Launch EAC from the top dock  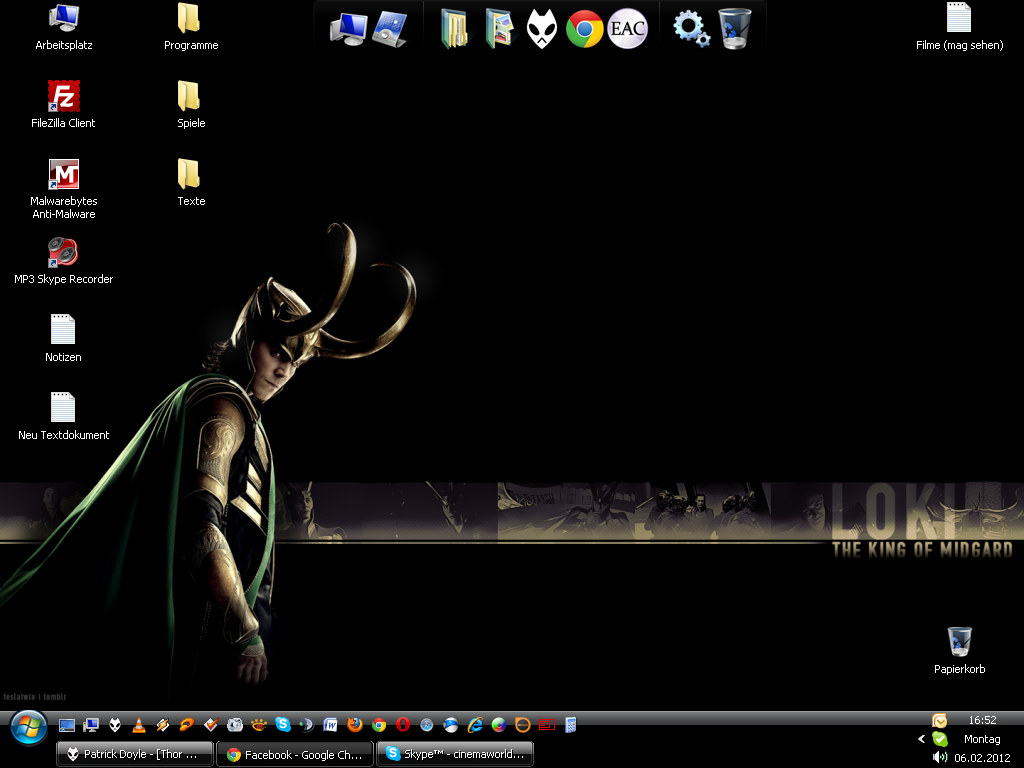click(x=628, y=29)
